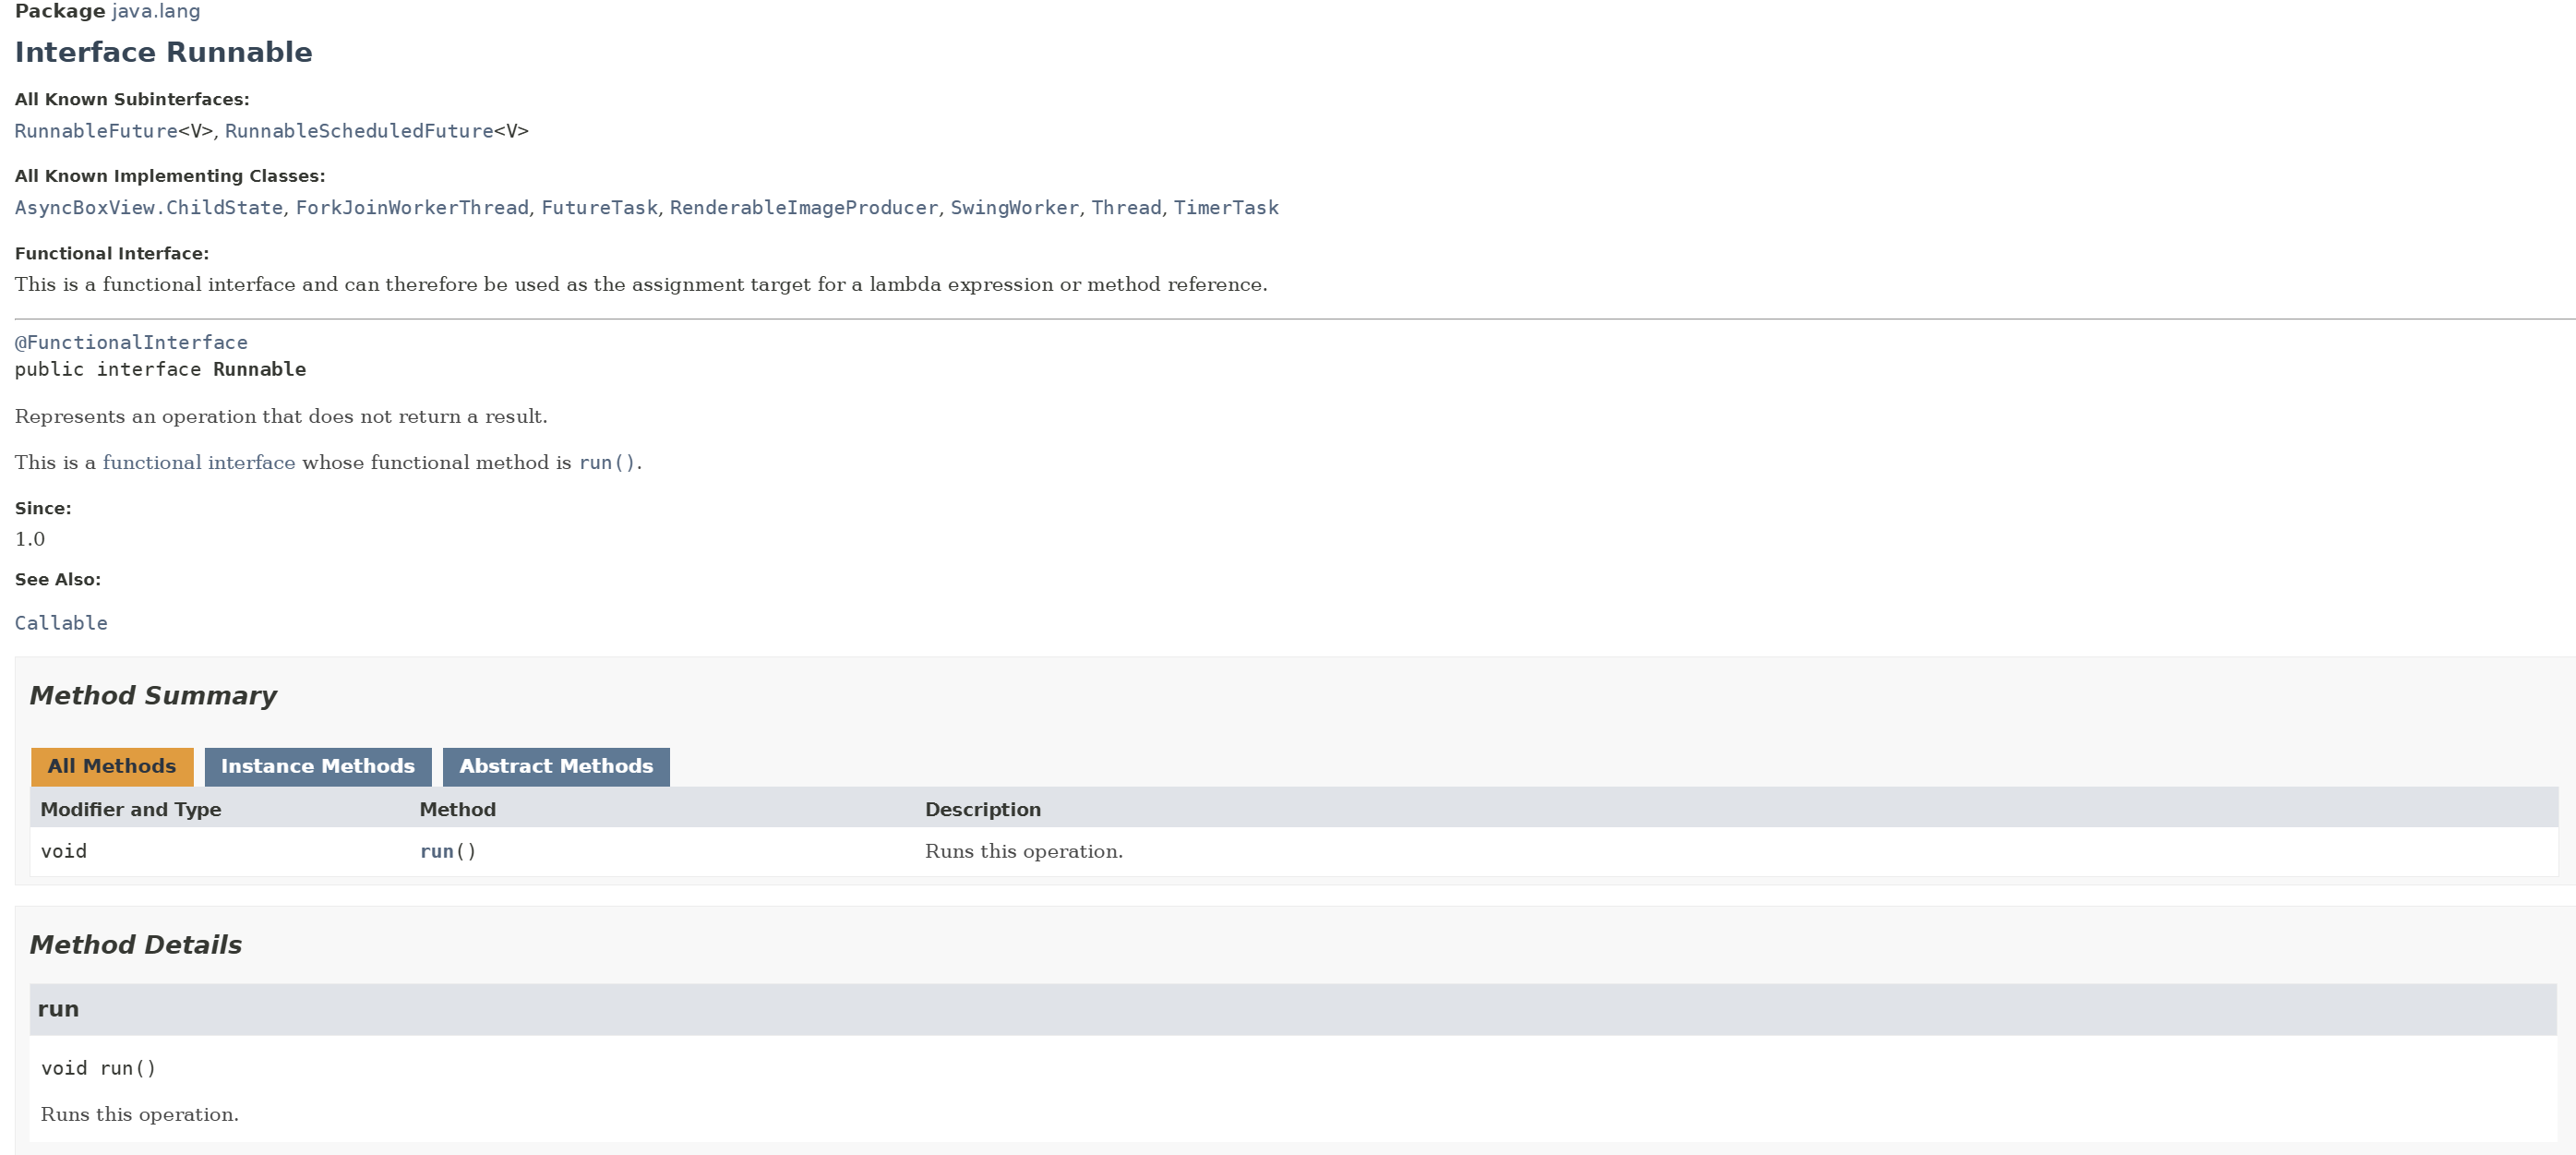Click the 'Functional Interface:' label
Image resolution: width=2576 pixels, height=1155 pixels.
pyautogui.click(x=112, y=253)
